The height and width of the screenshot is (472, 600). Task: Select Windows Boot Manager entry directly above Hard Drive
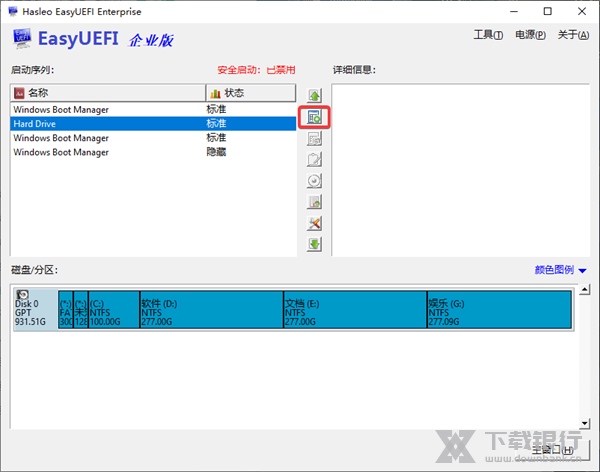(x=153, y=109)
